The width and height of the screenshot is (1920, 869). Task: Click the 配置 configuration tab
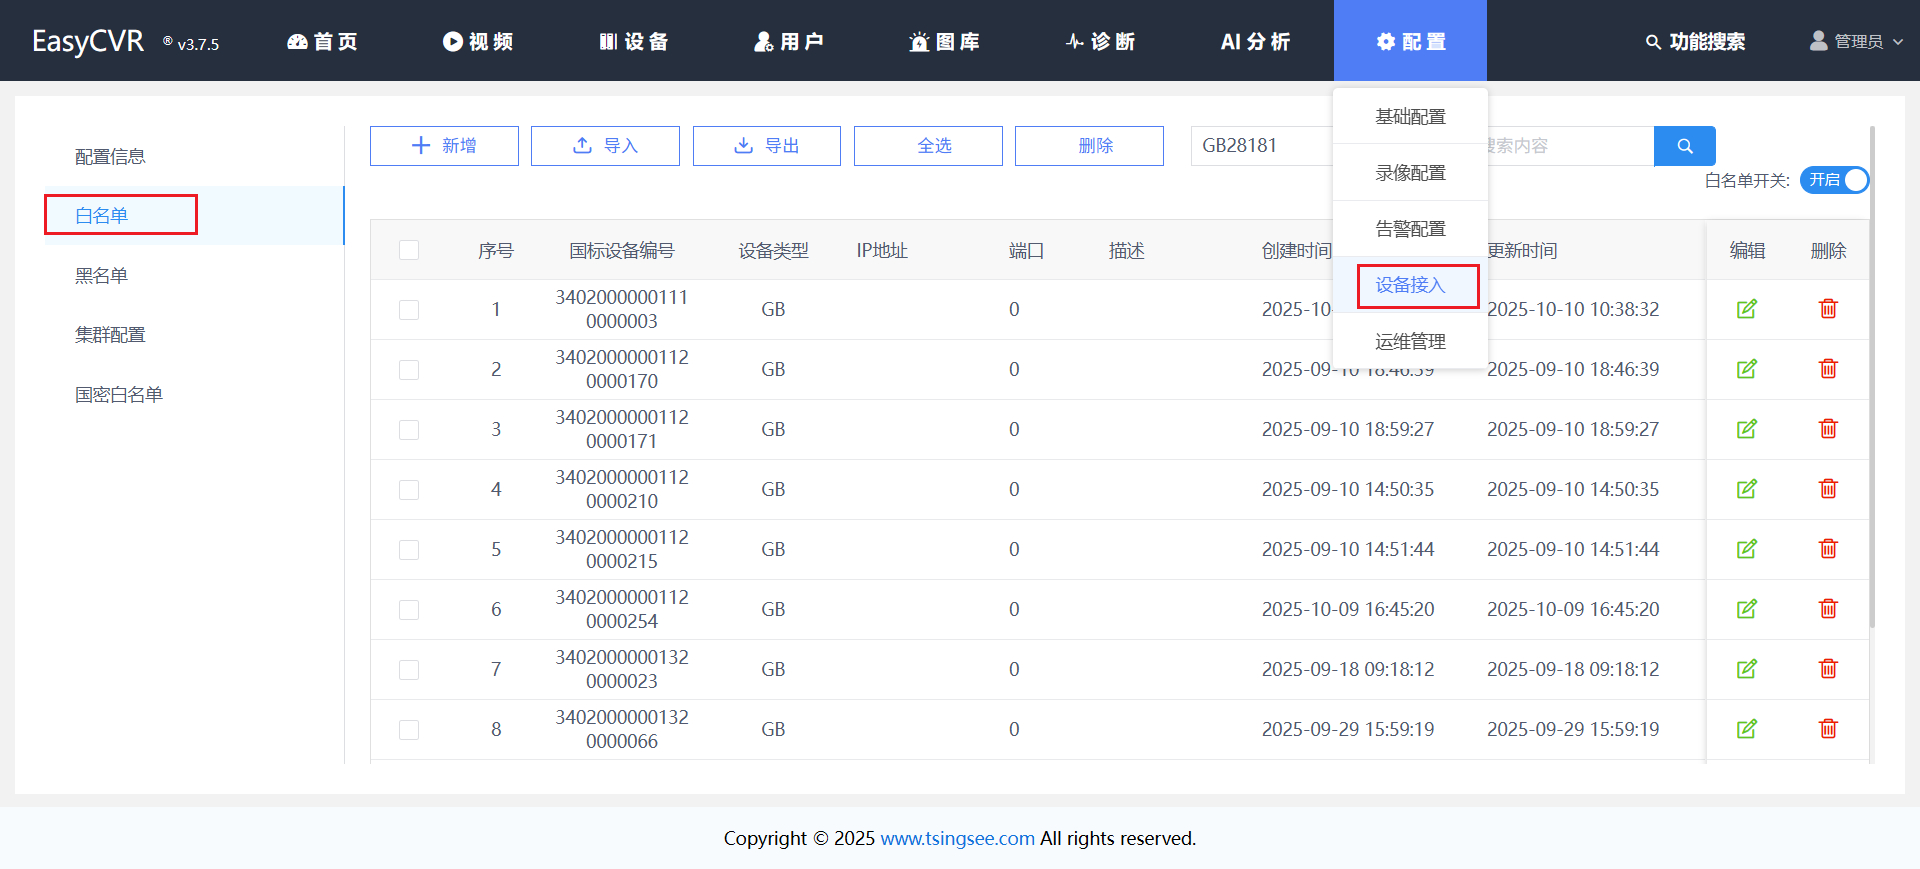point(1410,41)
